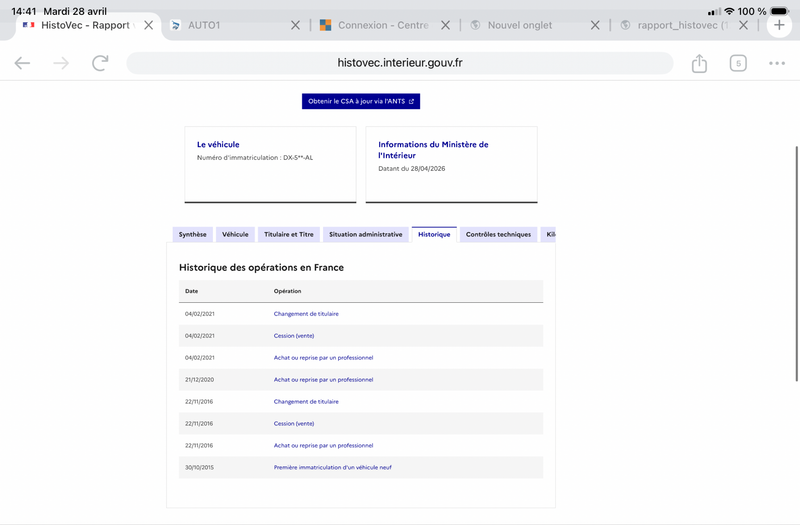
Task: Close the HistoVec - Rapport tab
Action: tap(149, 25)
